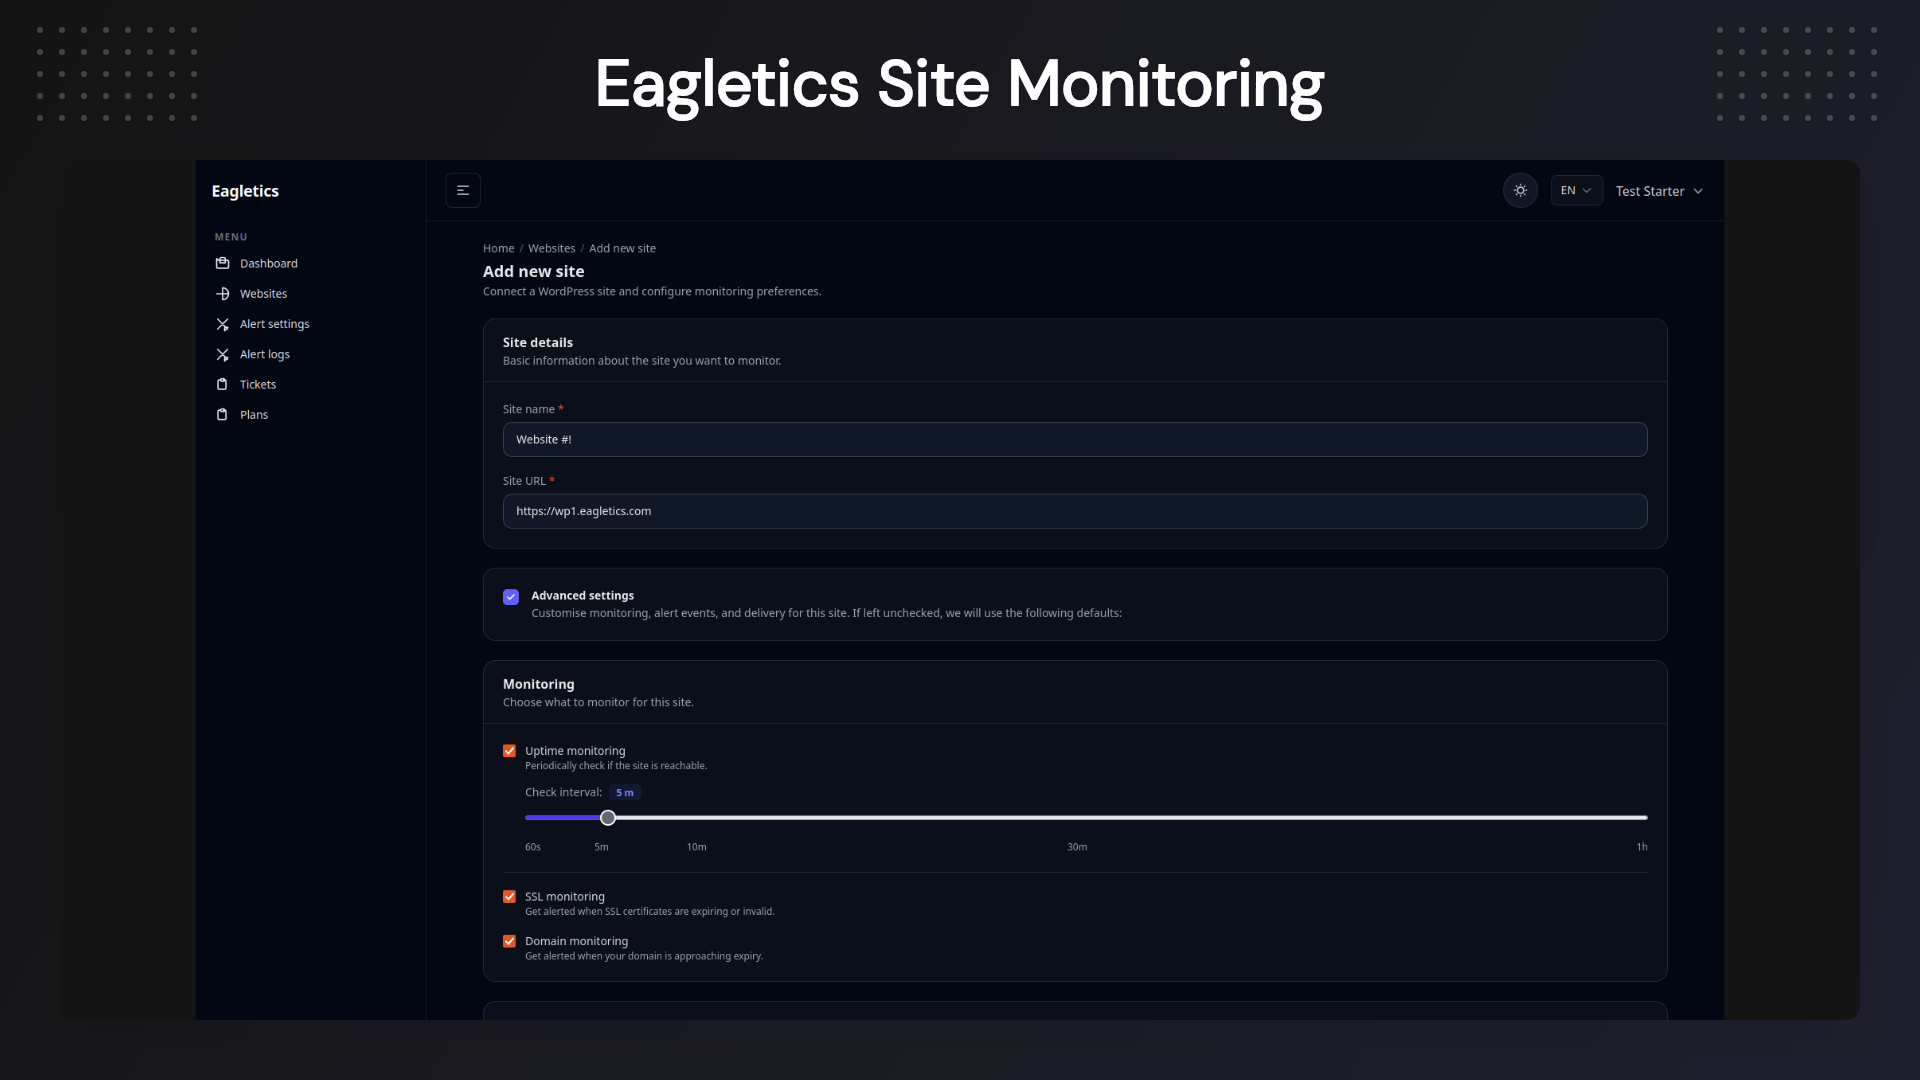The height and width of the screenshot is (1080, 1920).
Task: Switch theme with the sun icon
Action: pyautogui.click(x=1520, y=190)
